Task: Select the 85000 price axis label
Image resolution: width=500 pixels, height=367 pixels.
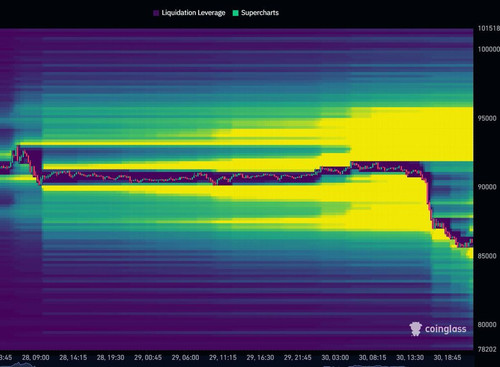Action: [487, 256]
